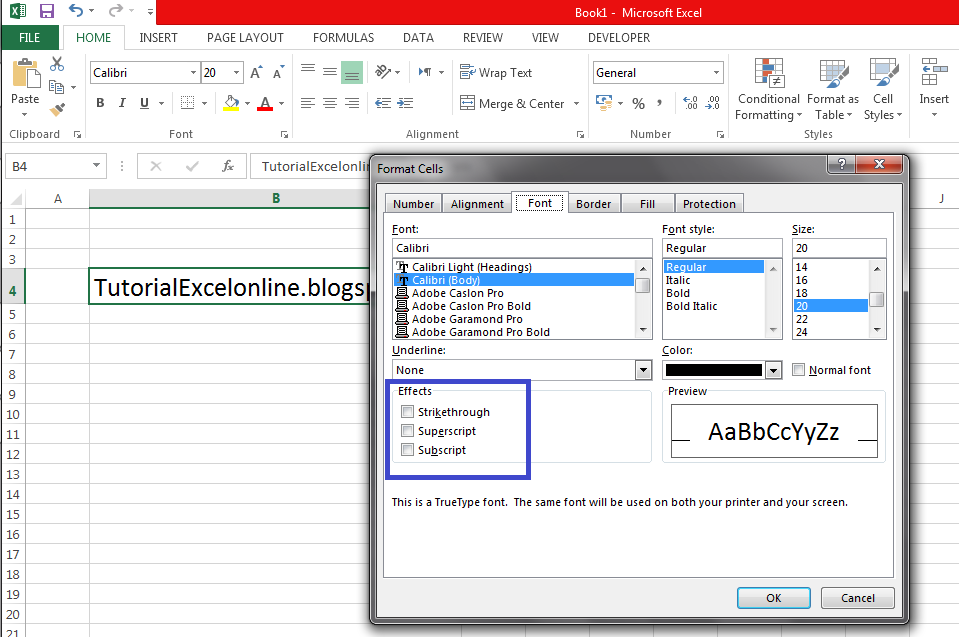This screenshot has height=637, width=959.
Task: Open the ribbon font size dropdown
Action: pyautogui.click(x=237, y=72)
